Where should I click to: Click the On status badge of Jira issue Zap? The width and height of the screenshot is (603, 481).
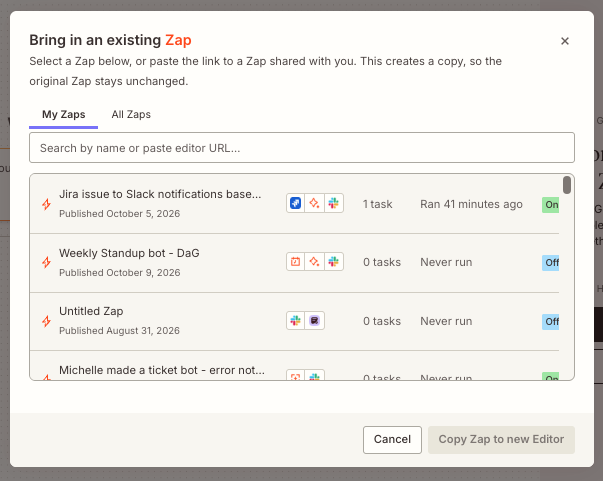(551, 205)
